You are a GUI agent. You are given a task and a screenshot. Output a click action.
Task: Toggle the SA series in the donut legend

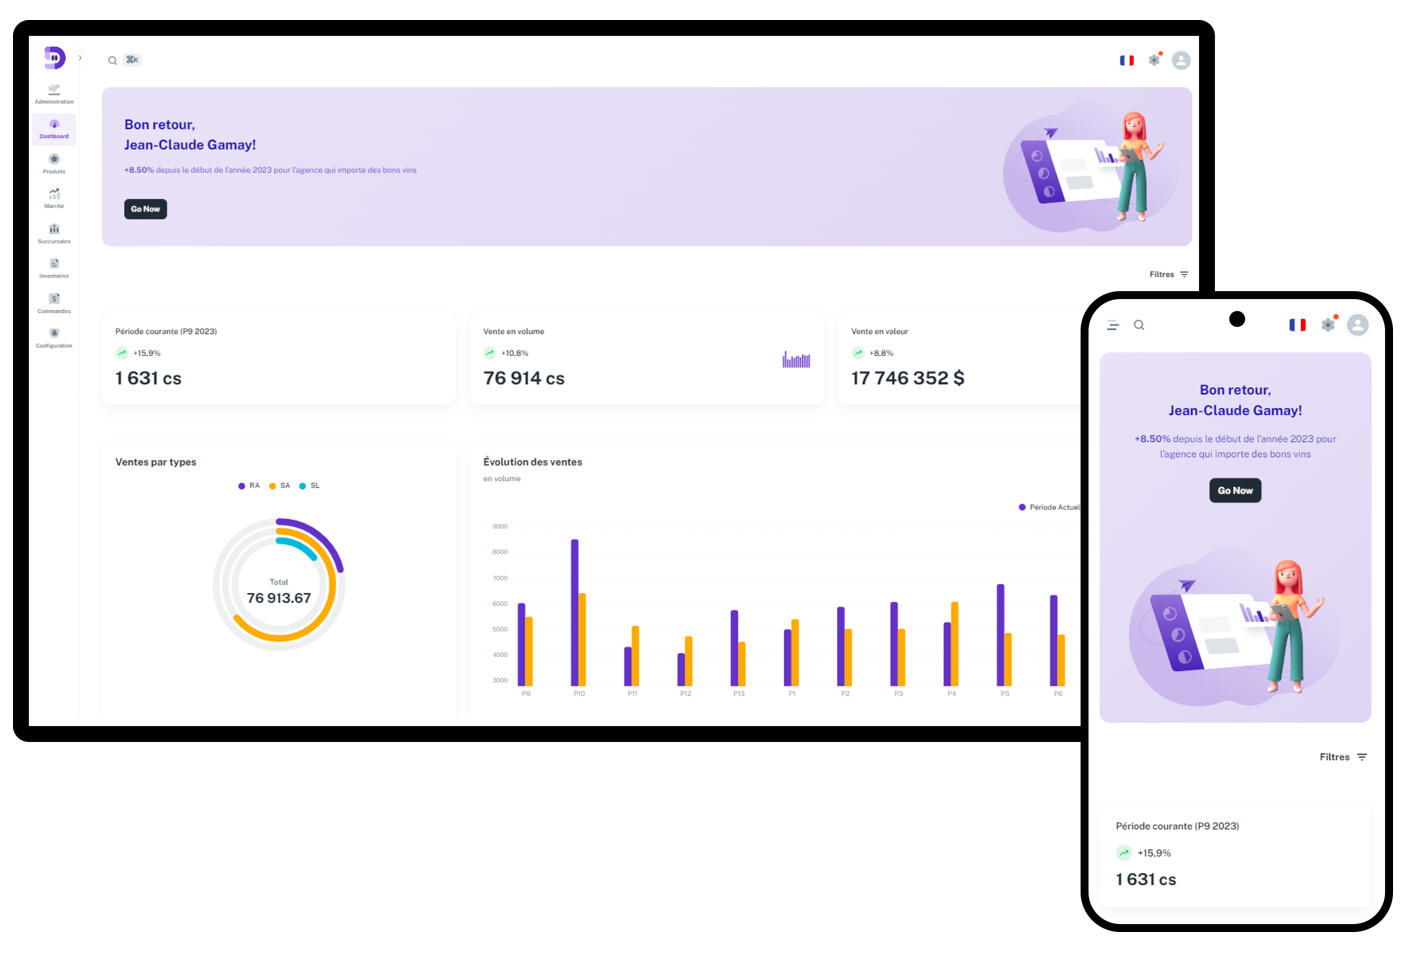[x=280, y=486]
